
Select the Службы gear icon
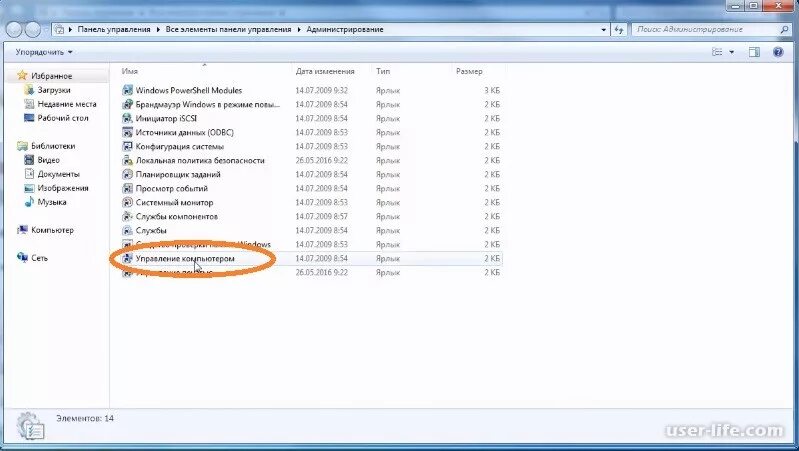pyautogui.click(x=127, y=230)
